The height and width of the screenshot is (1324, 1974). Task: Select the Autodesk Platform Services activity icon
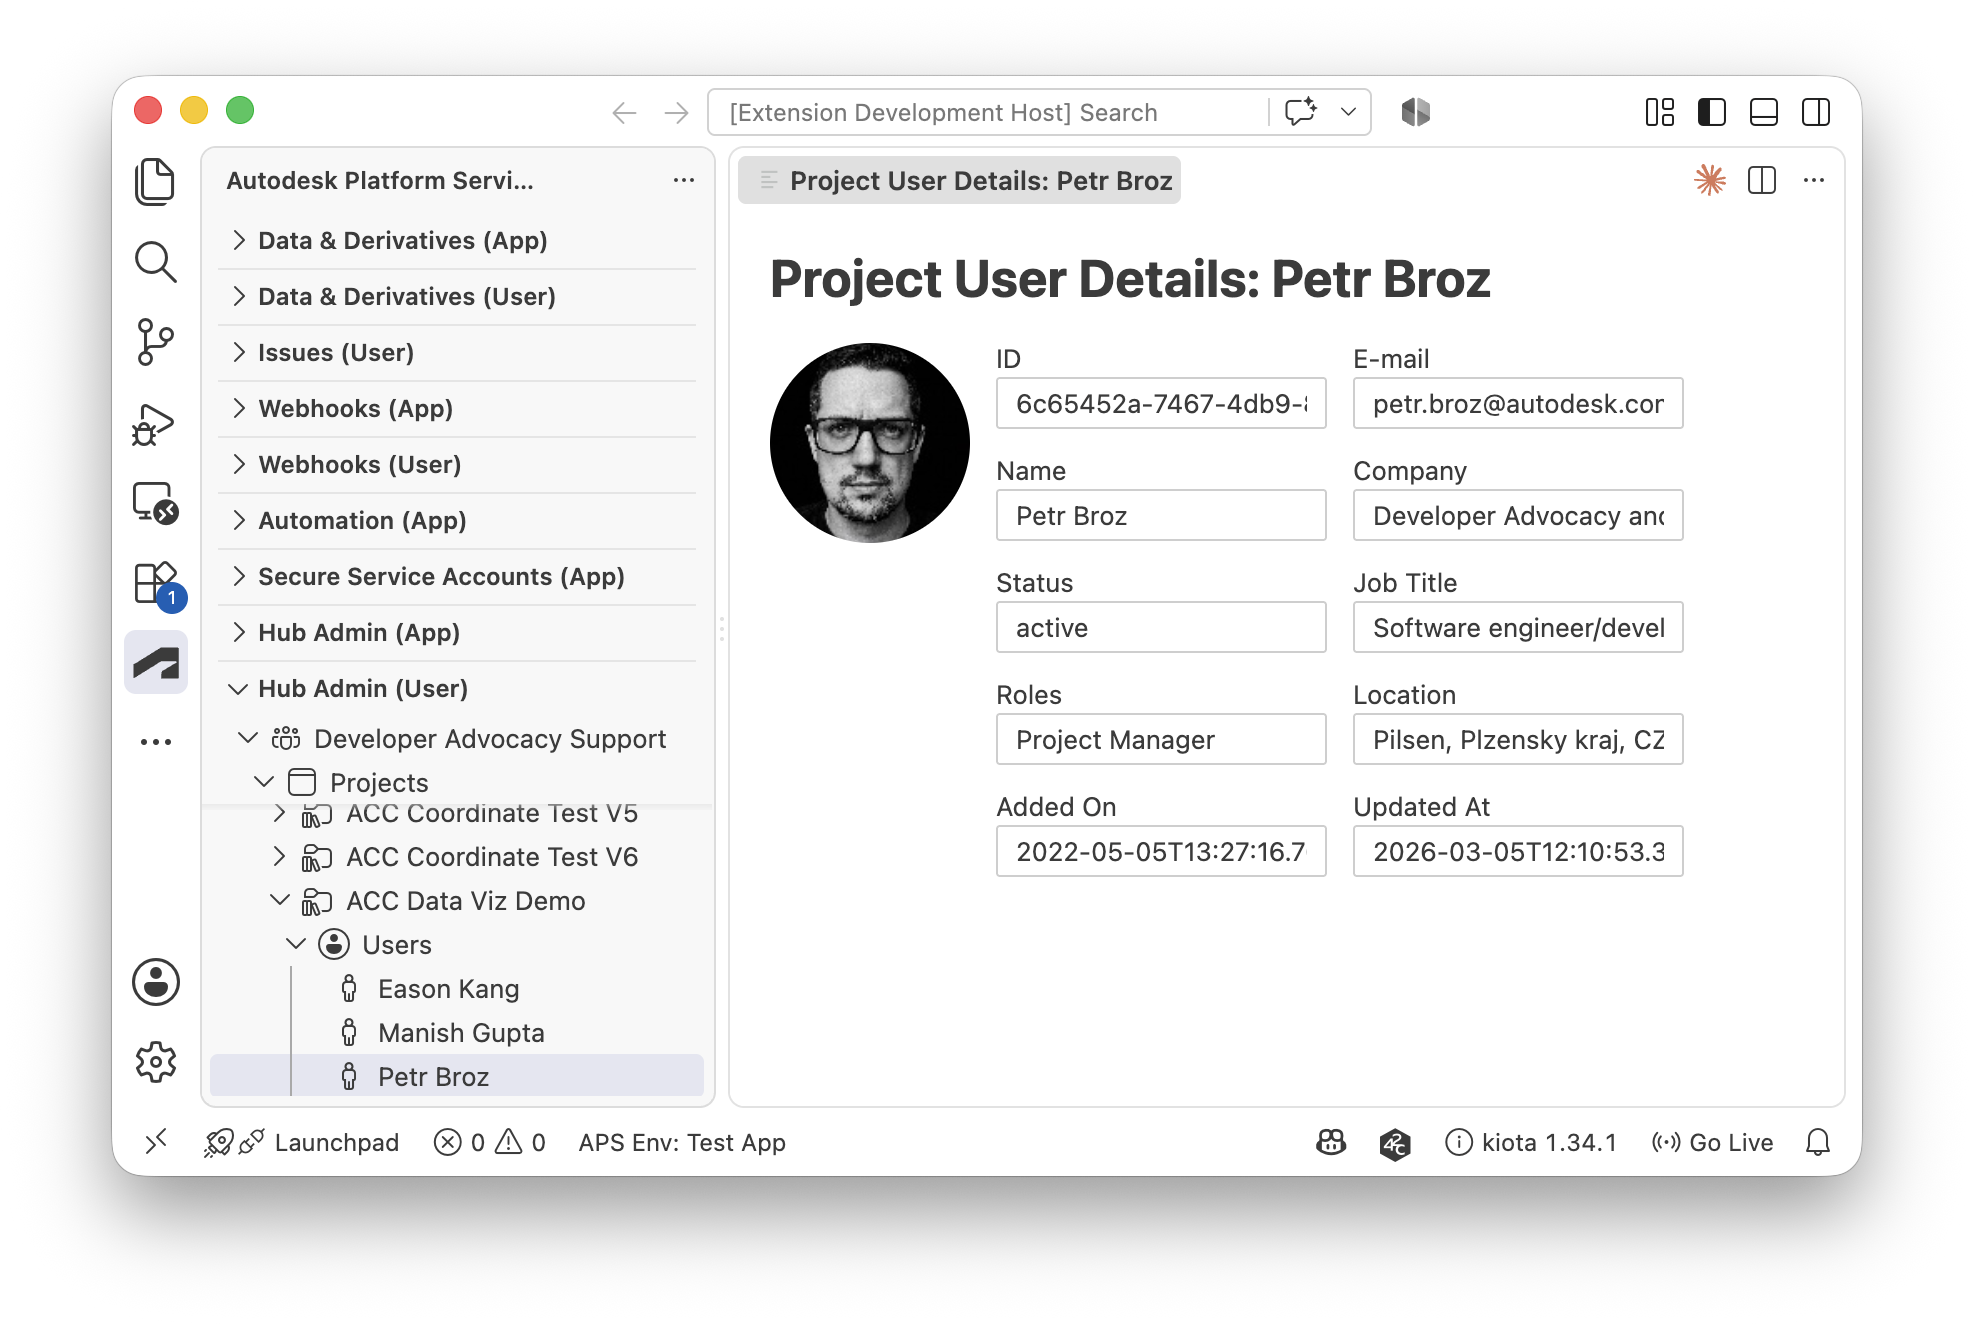(x=156, y=662)
